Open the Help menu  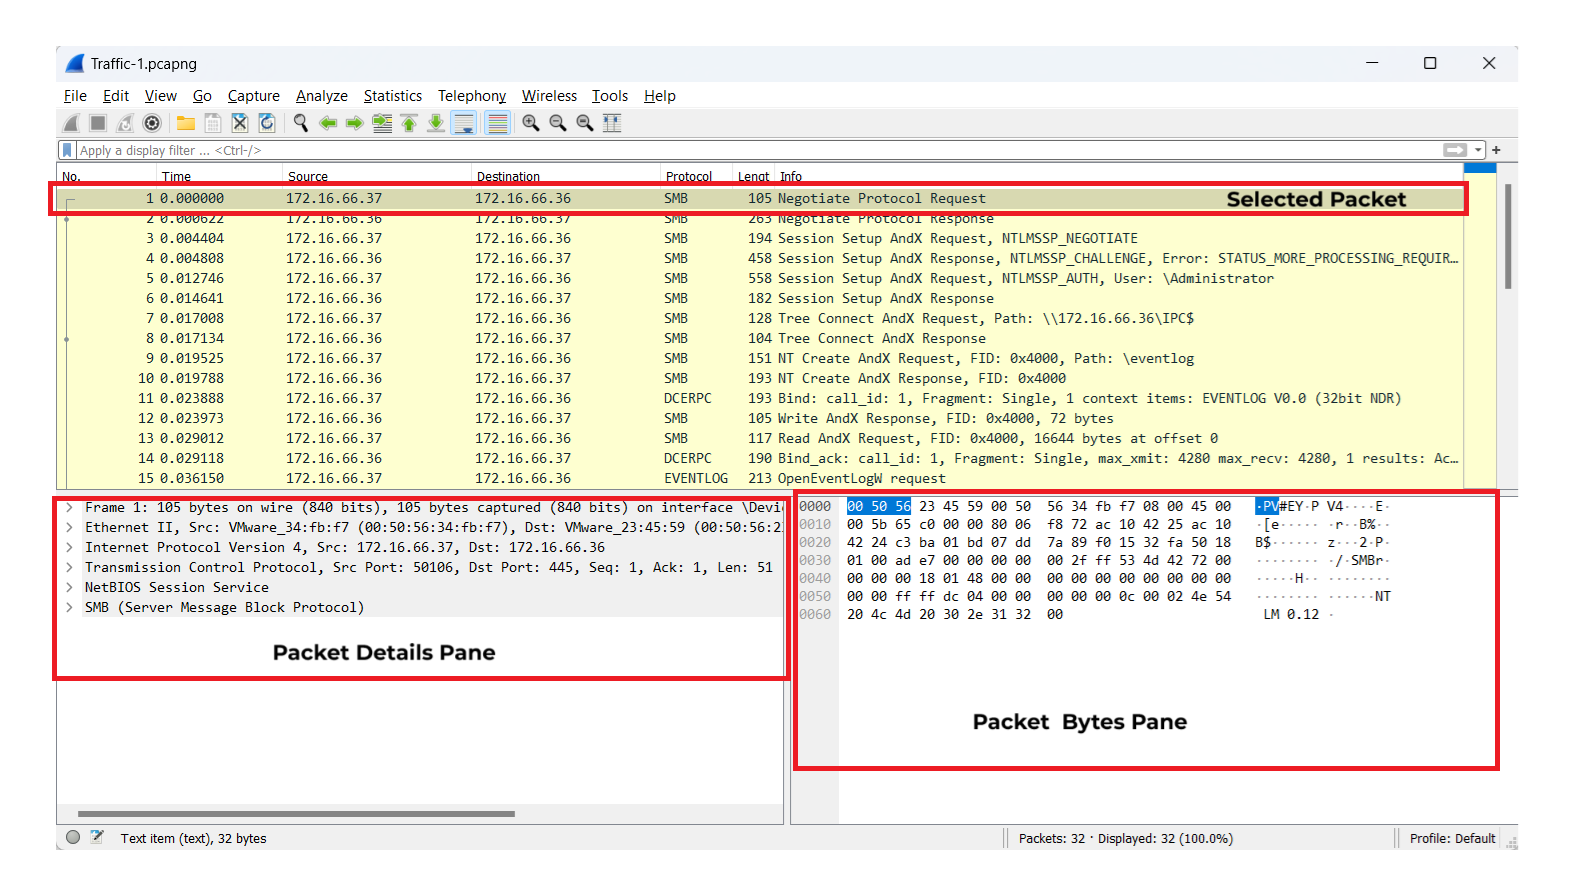(x=660, y=96)
